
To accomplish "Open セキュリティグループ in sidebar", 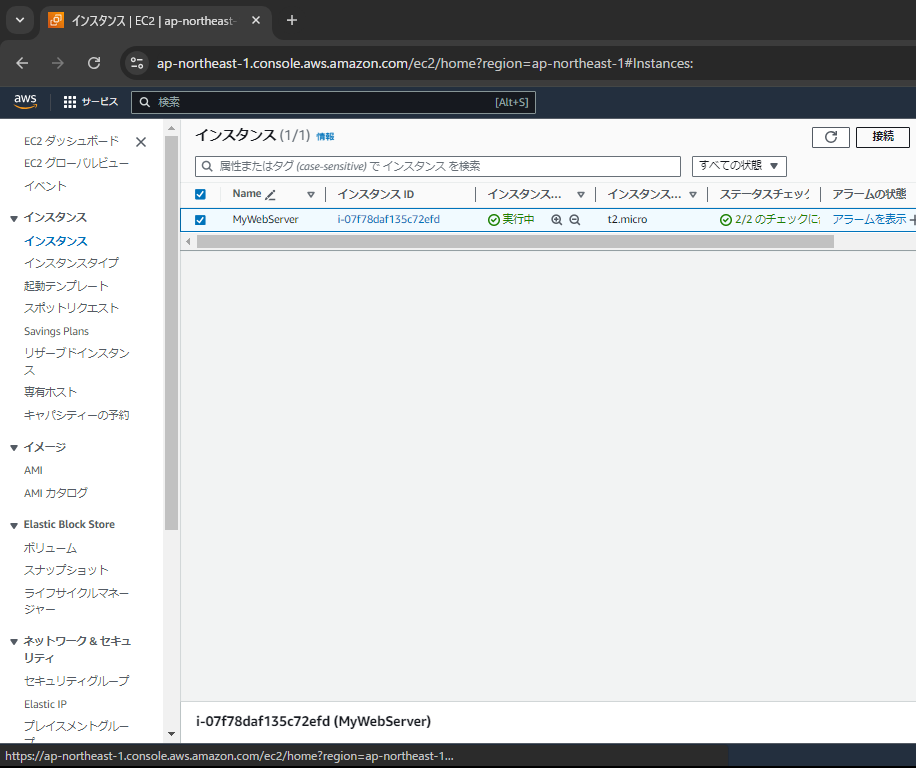I will click(x=77, y=680).
